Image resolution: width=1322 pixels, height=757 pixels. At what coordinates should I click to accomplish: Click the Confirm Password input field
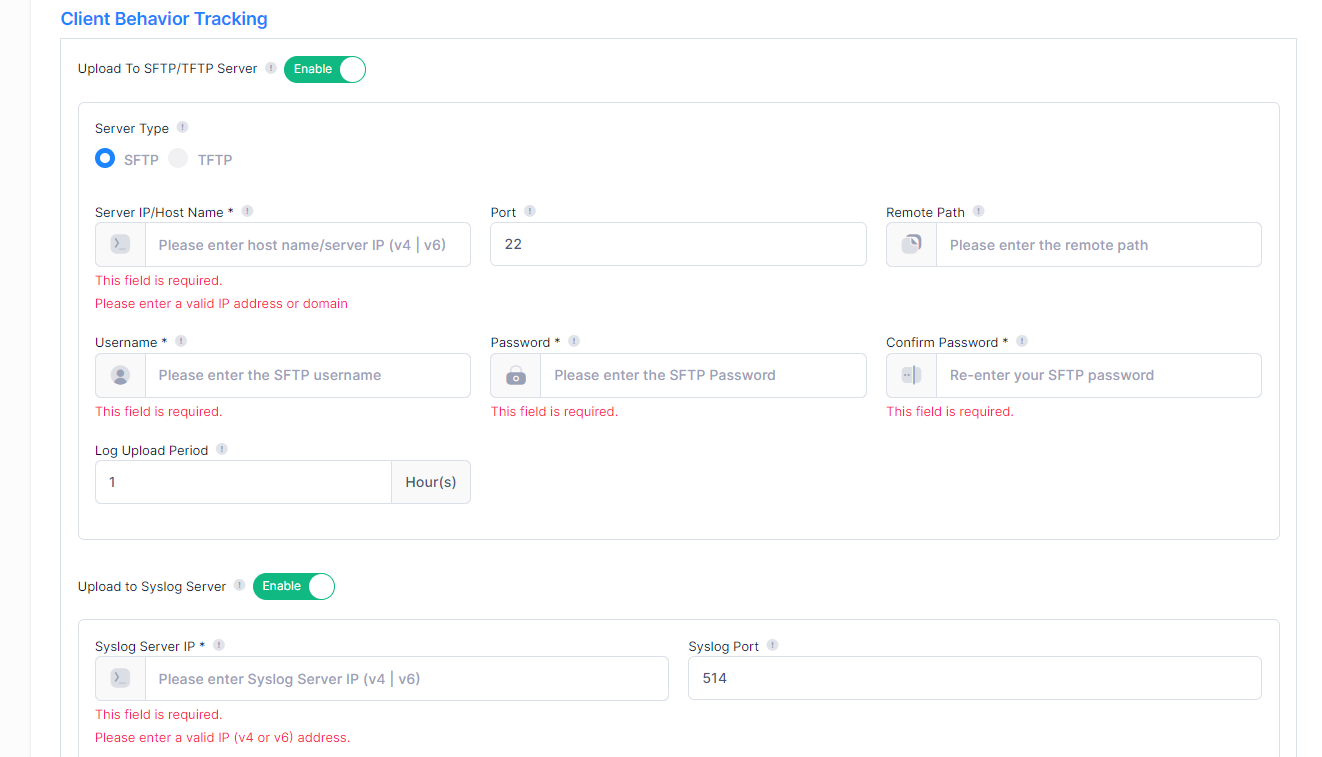tap(1097, 376)
